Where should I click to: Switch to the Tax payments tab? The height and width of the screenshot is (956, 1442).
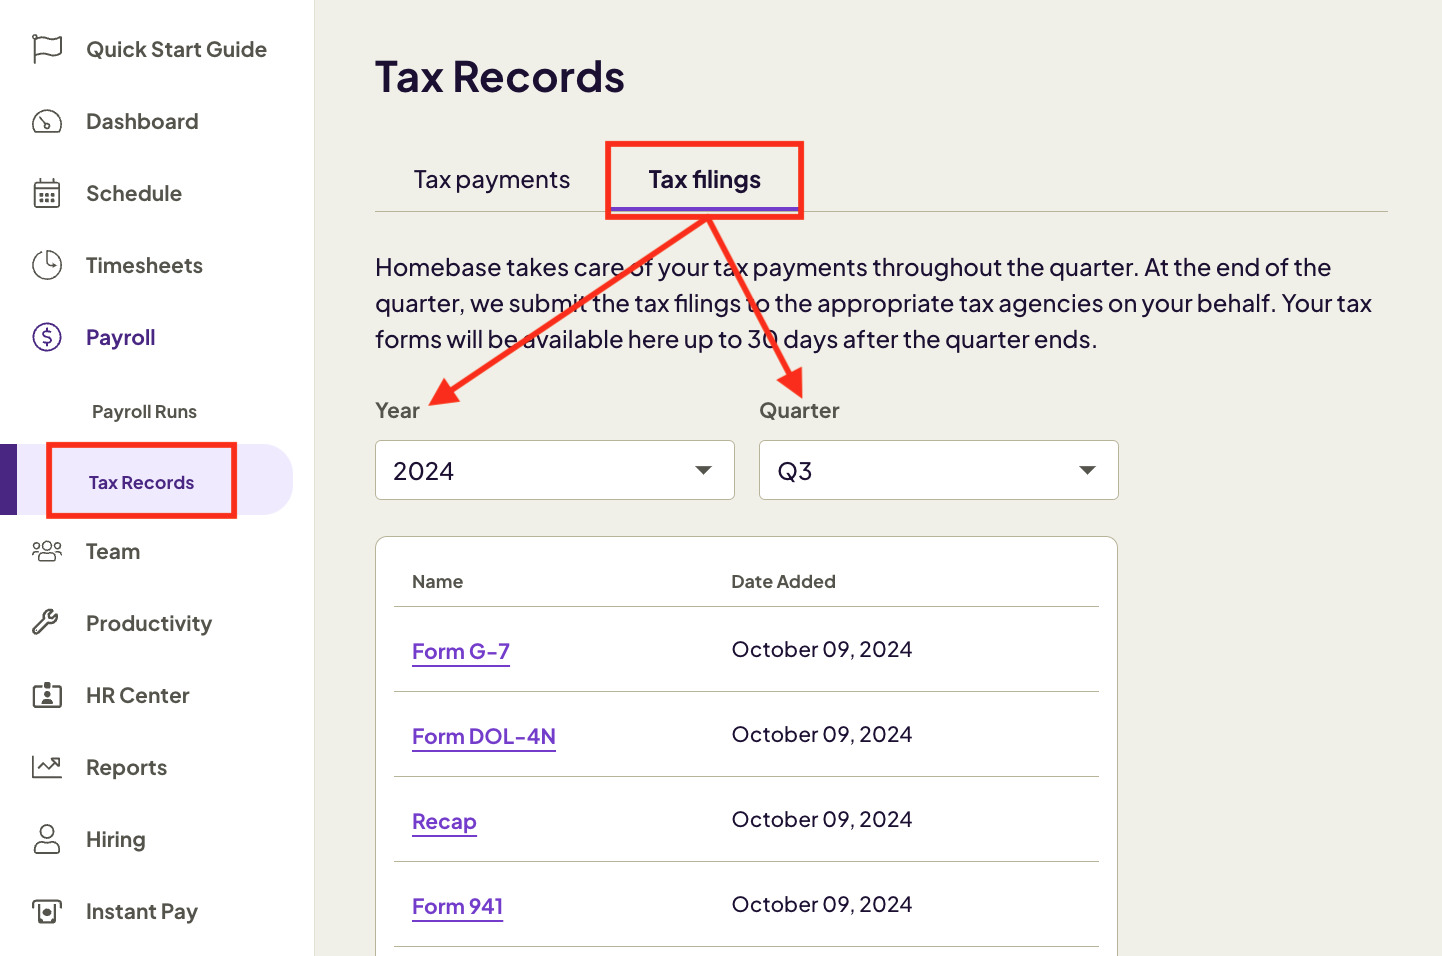pos(491,179)
